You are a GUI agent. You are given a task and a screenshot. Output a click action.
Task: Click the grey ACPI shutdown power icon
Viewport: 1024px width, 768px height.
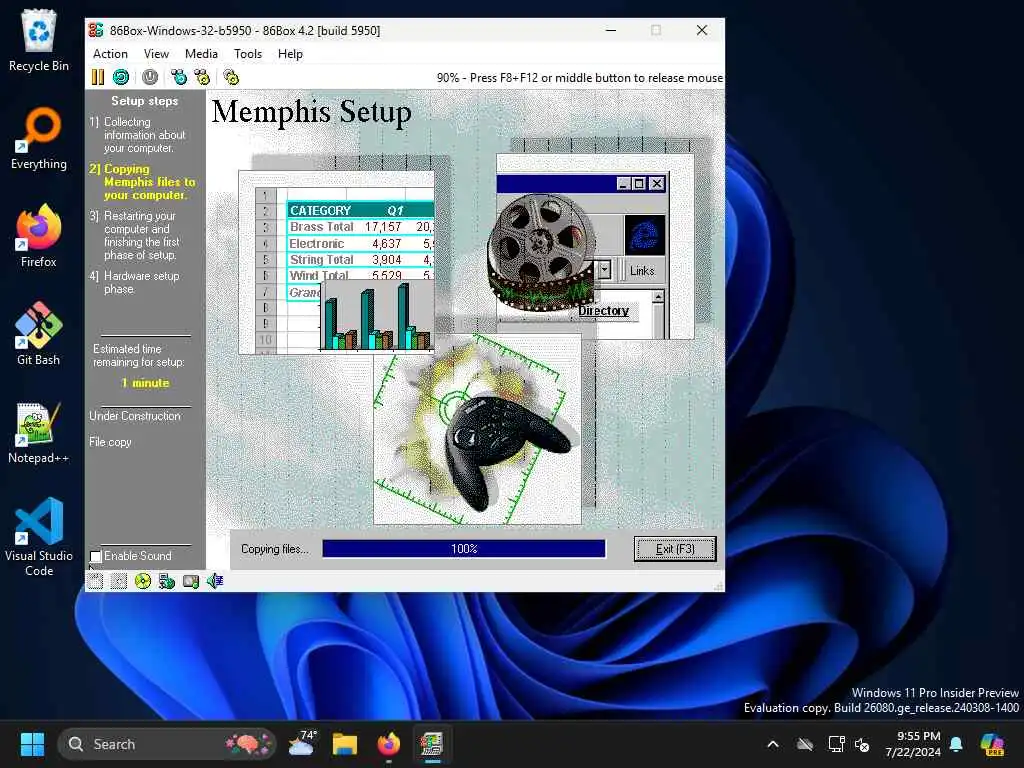pos(150,77)
